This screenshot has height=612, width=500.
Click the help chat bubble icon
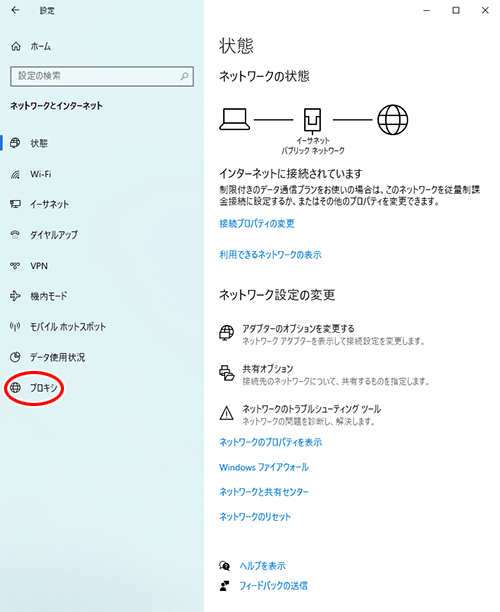pyautogui.click(x=224, y=566)
